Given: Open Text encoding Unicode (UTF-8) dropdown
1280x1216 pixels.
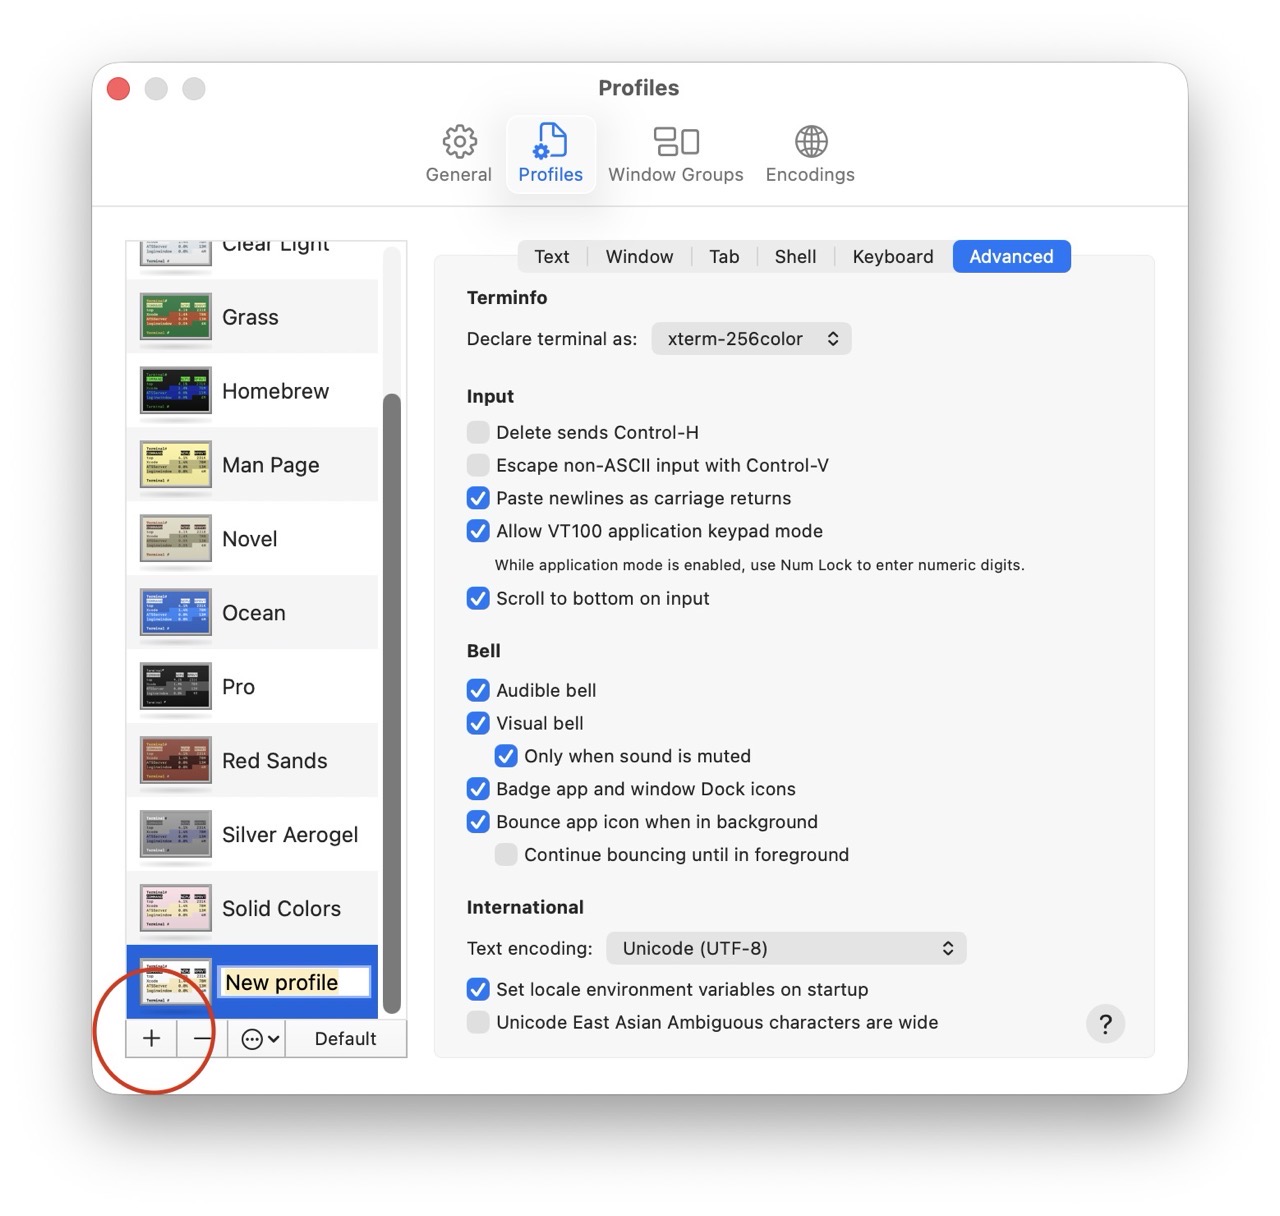Looking at the screenshot, I should [x=786, y=948].
